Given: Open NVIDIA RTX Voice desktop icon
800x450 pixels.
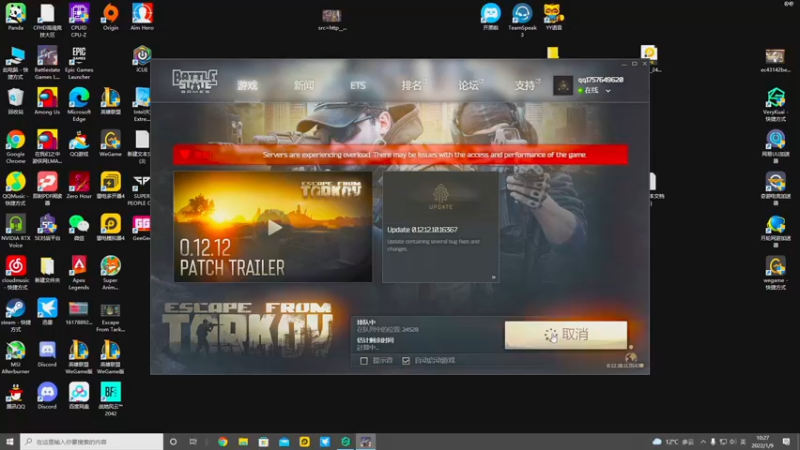Looking at the screenshot, I should 15,231.
